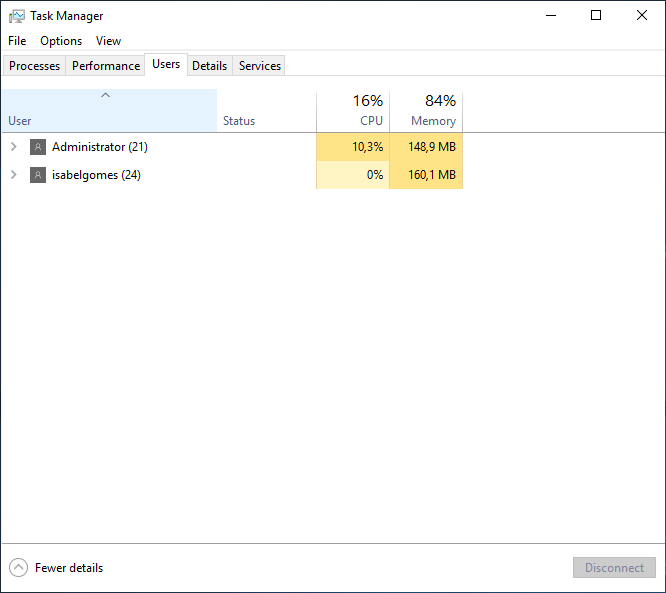
Task: Open the File menu
Action: tap(17, 41)
